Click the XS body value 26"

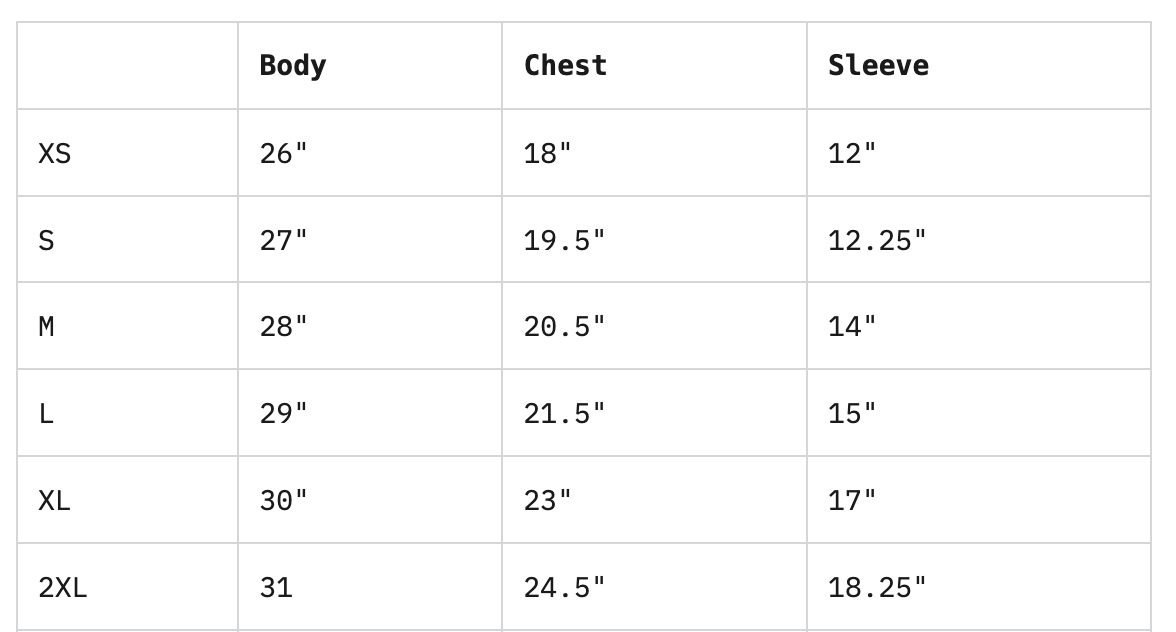[284, 154]
